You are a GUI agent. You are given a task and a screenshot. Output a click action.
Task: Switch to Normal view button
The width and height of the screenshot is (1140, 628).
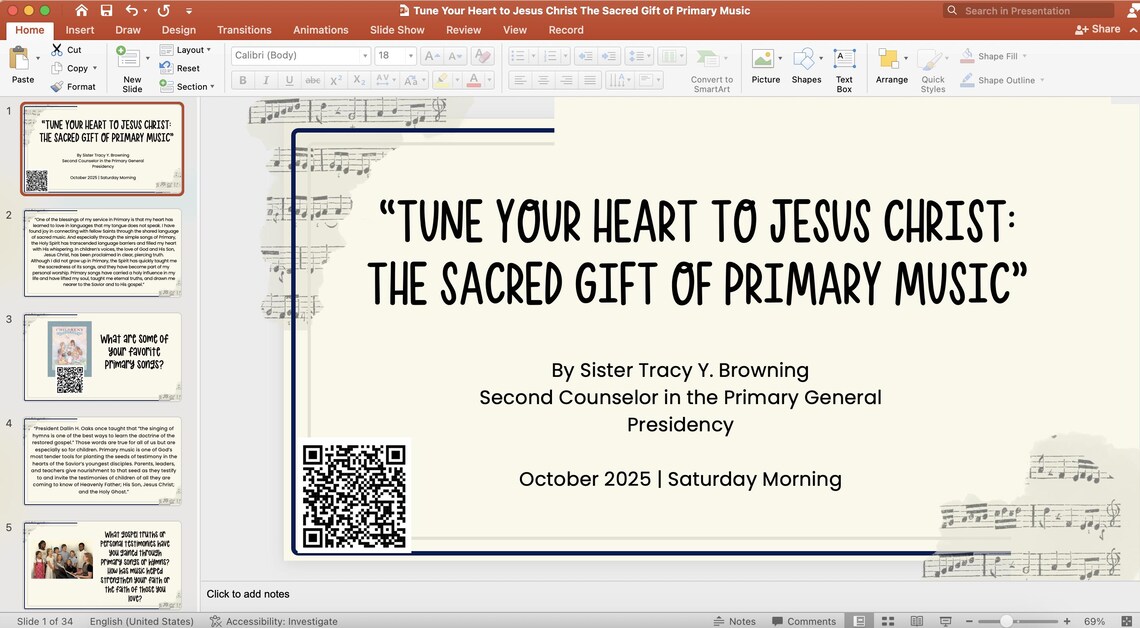[x=859, y=621]
